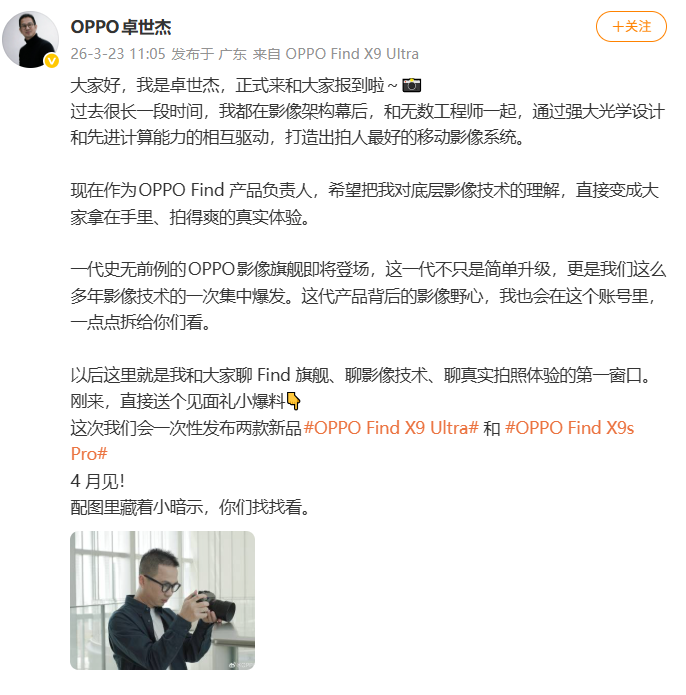Click the yellow verified V badge

[x=52, y=61]
